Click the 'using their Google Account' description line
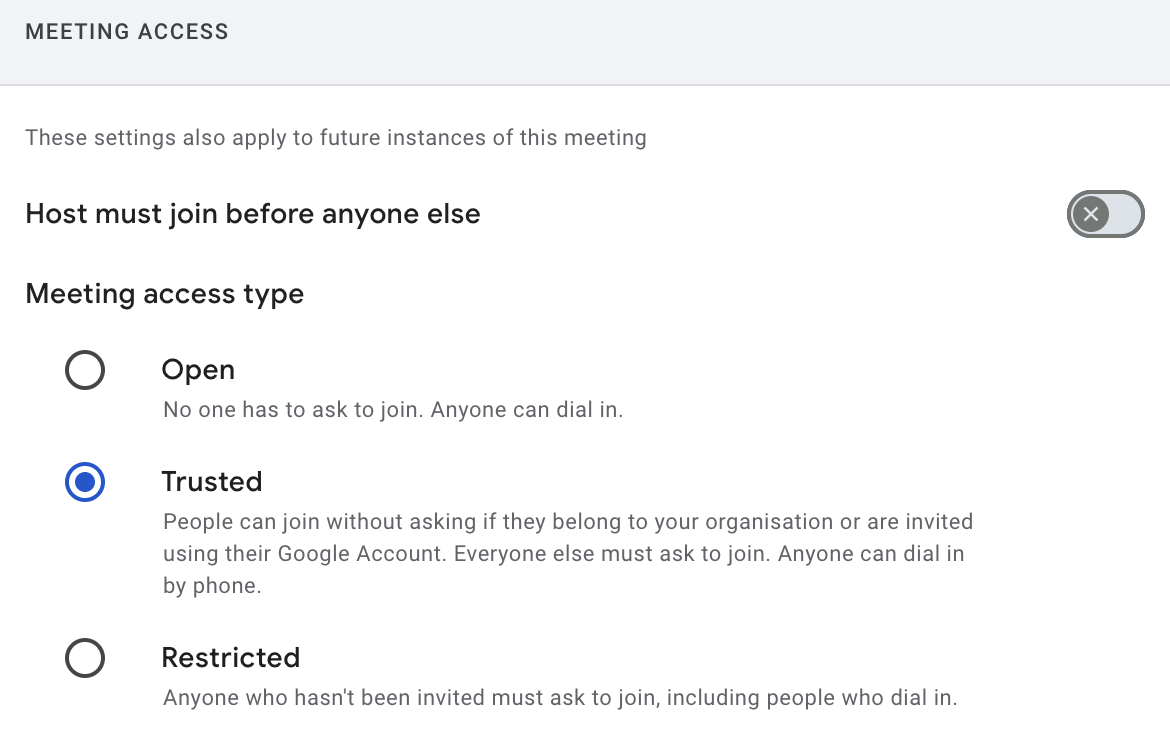Viewport: 1170px width, 733px height. [x=563, y=554]
